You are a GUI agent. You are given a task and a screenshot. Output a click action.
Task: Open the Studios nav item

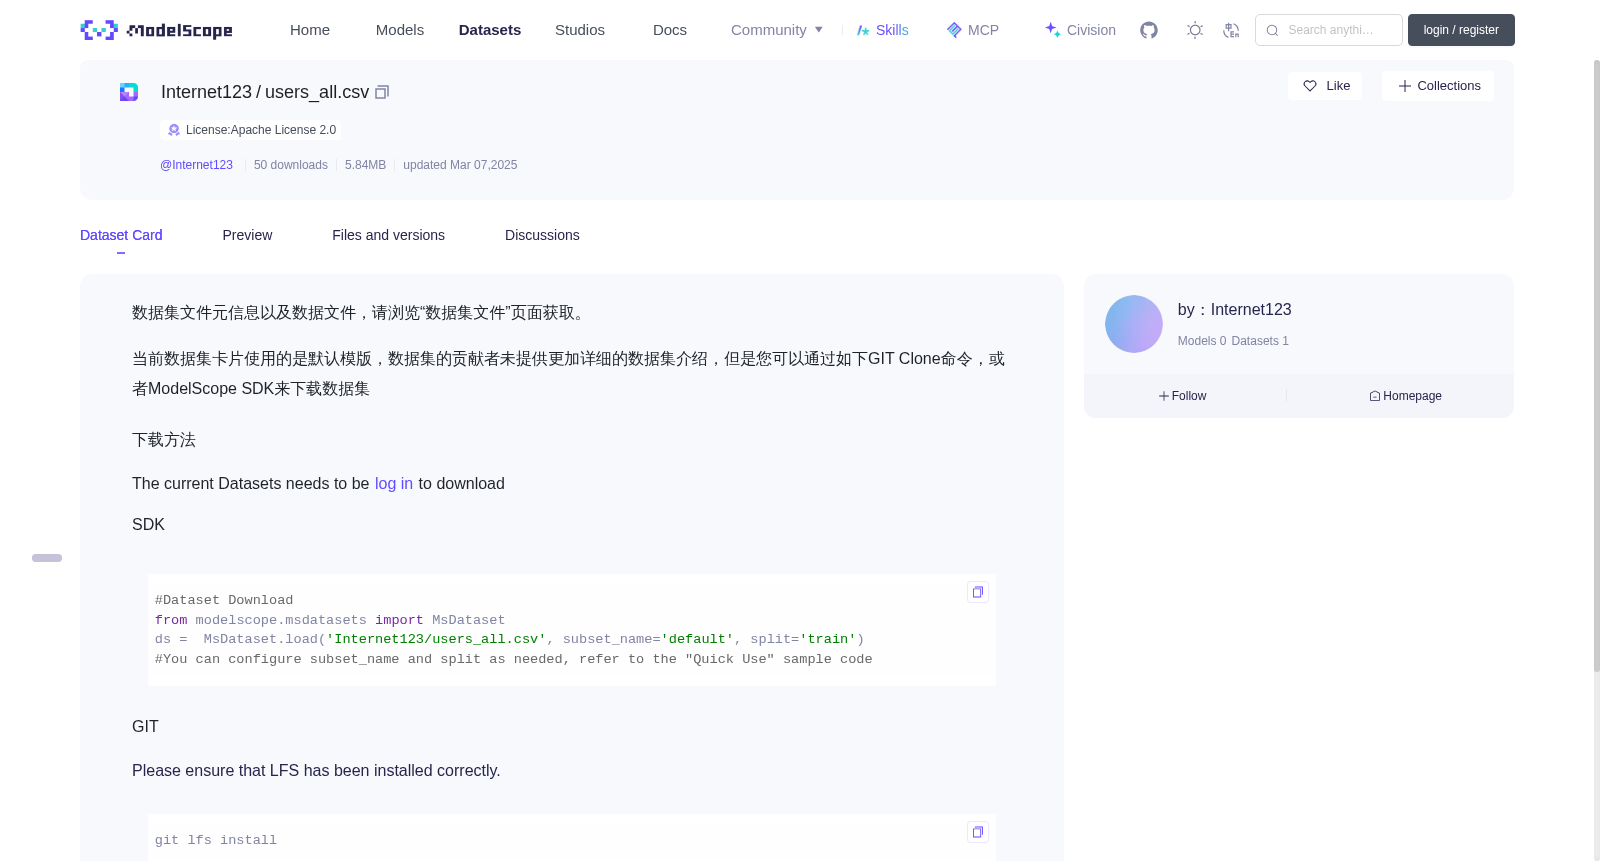click(580, 30)
